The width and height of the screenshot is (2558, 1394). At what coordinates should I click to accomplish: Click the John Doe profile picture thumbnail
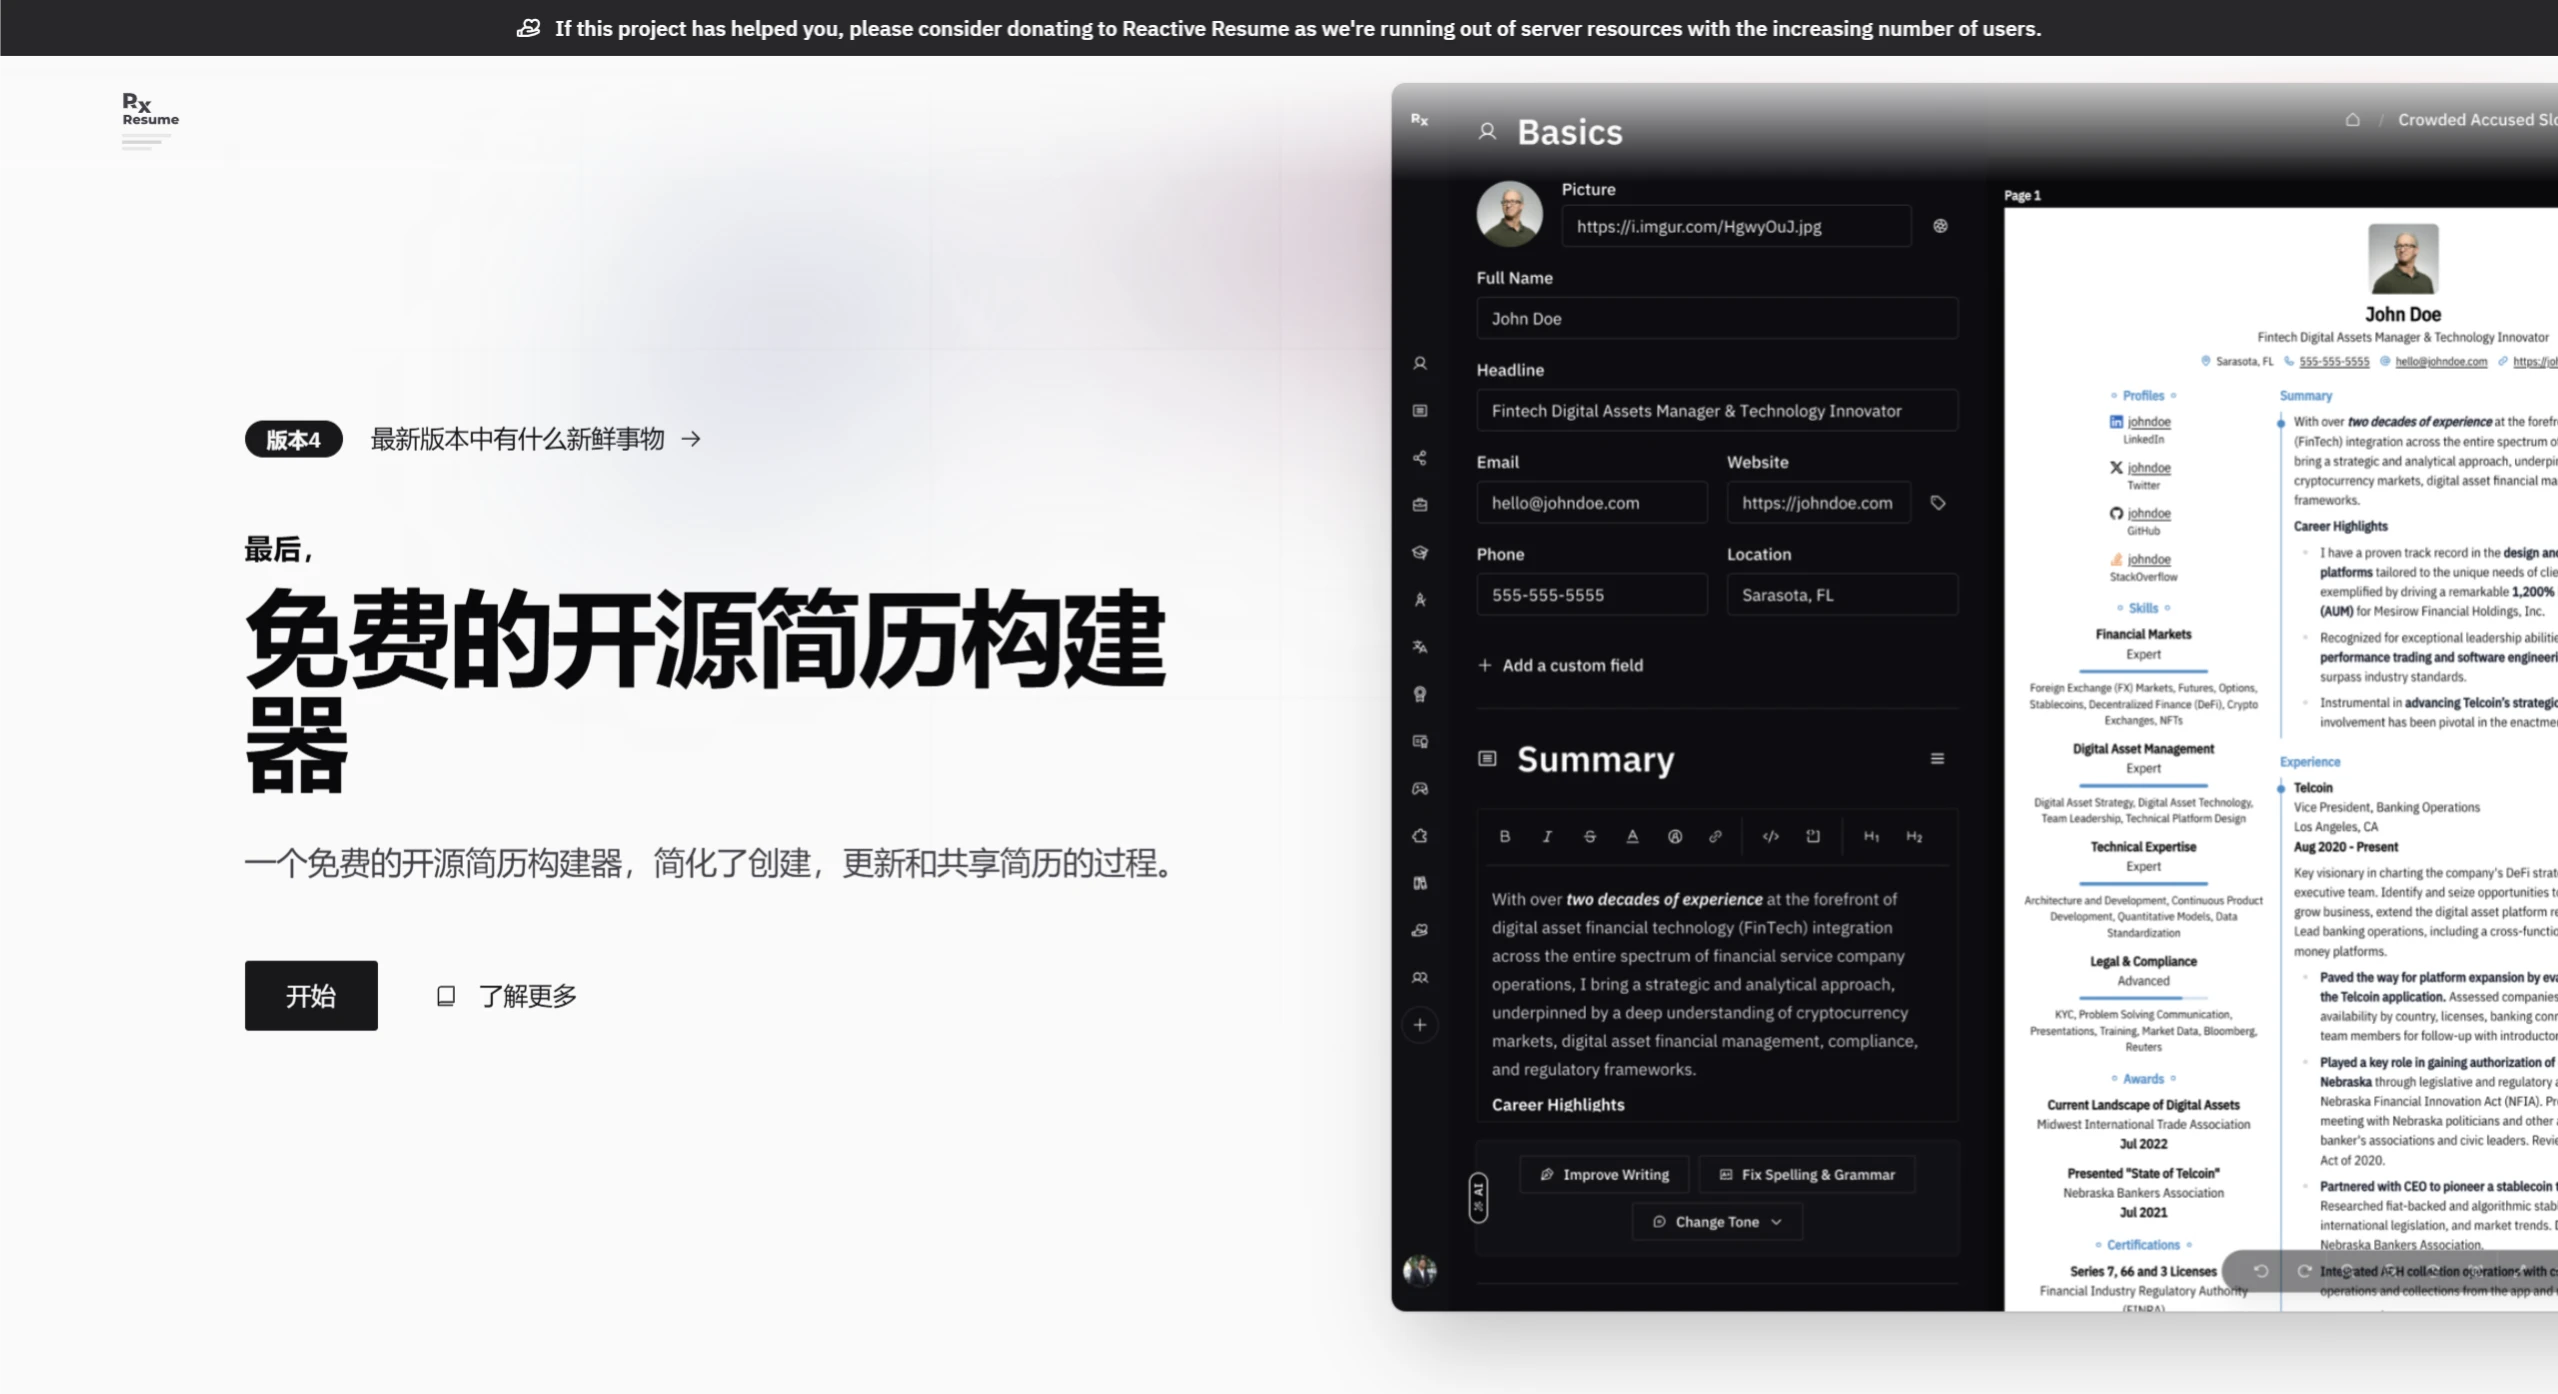point(1509,214)
